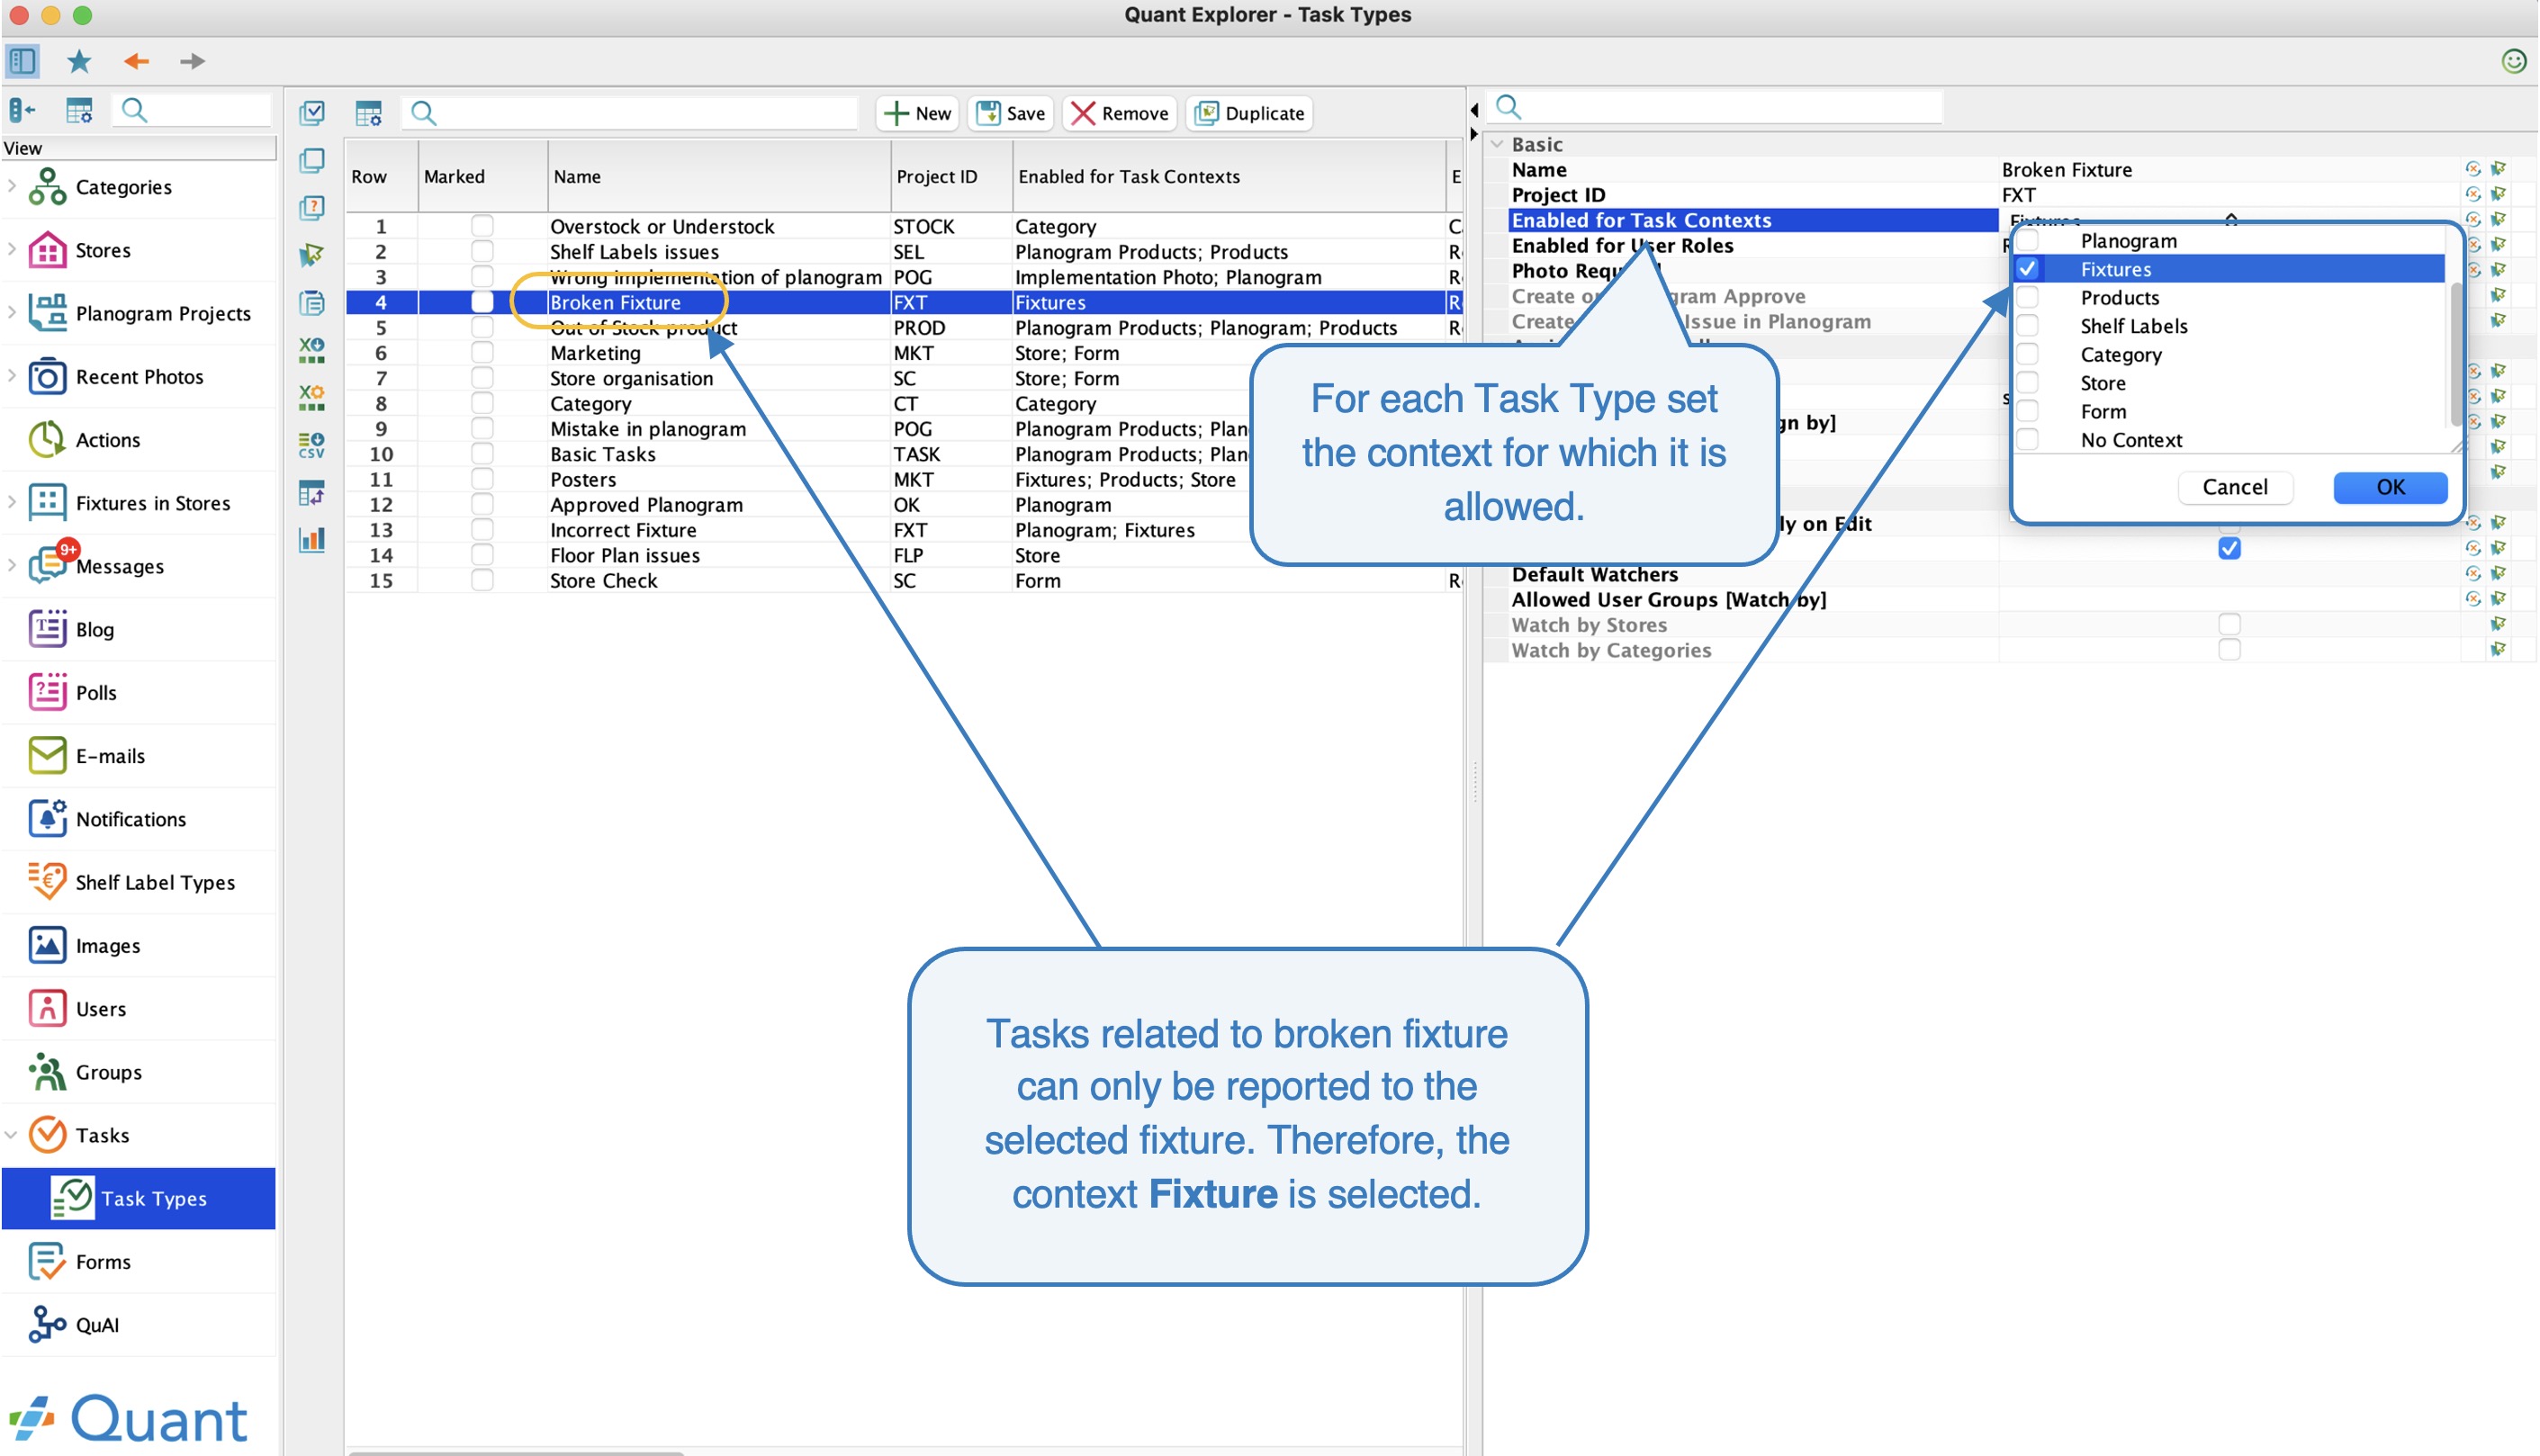Open the Images section
This screenshot has height=1456, width=2540.
tap(107, 946)
